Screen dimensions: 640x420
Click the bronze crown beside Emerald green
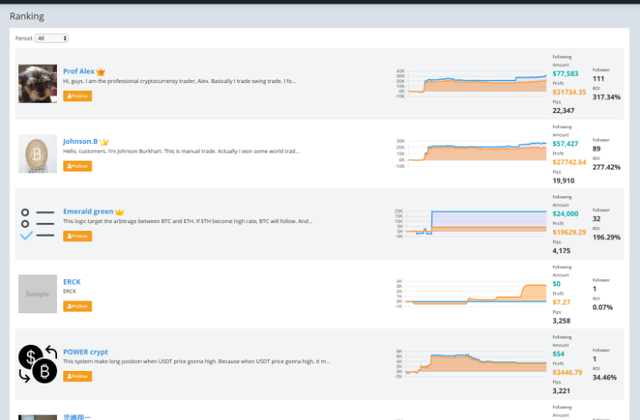(120, 212)
